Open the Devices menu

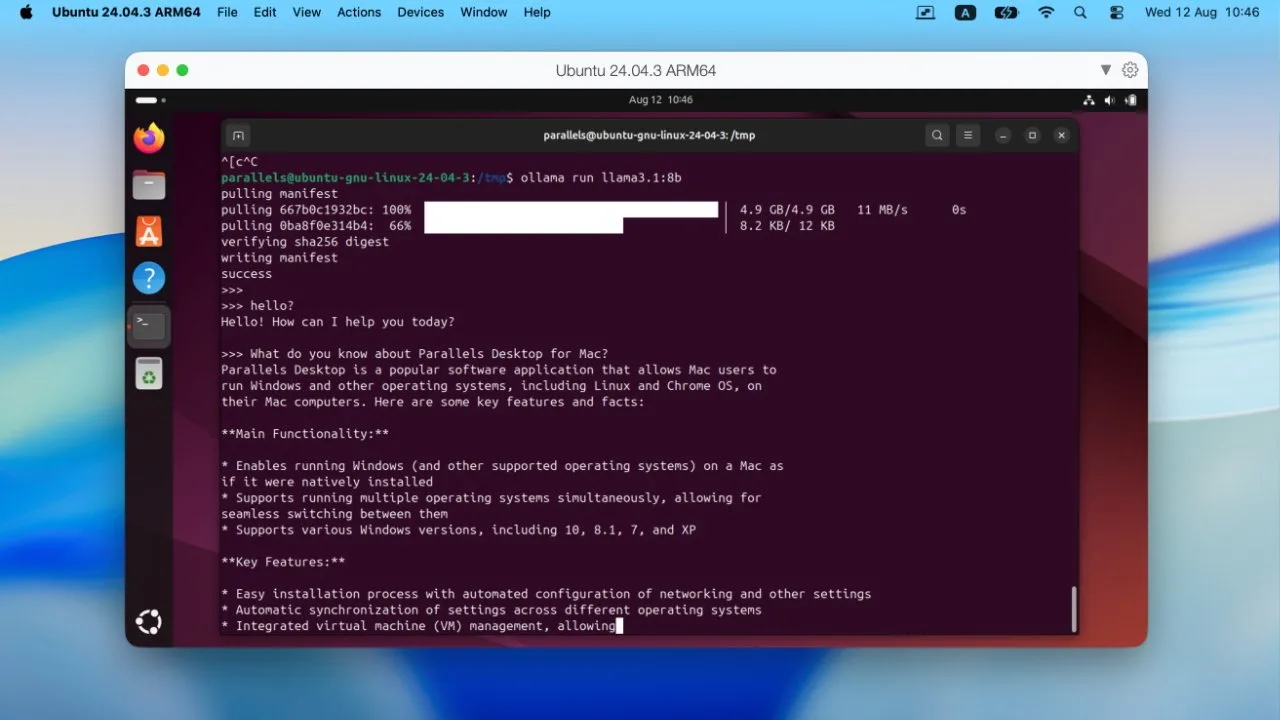(421, 12)
